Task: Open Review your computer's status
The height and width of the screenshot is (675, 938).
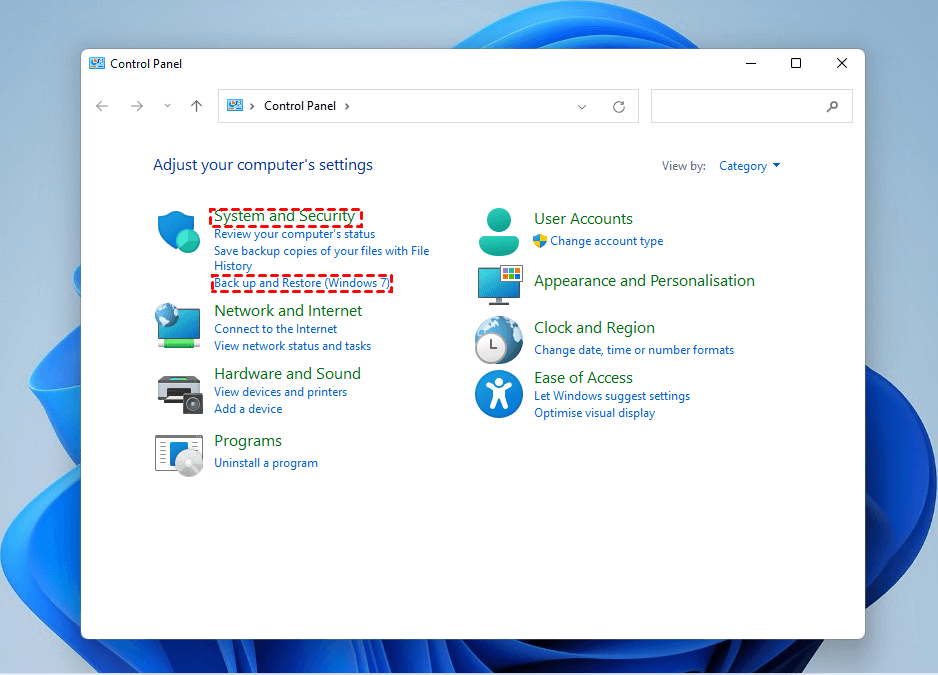Action: [x=294, y=234]
